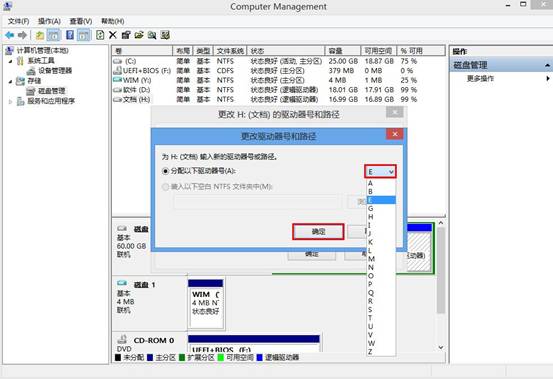Select 磁盘管理 in the tree

(51, 91)
